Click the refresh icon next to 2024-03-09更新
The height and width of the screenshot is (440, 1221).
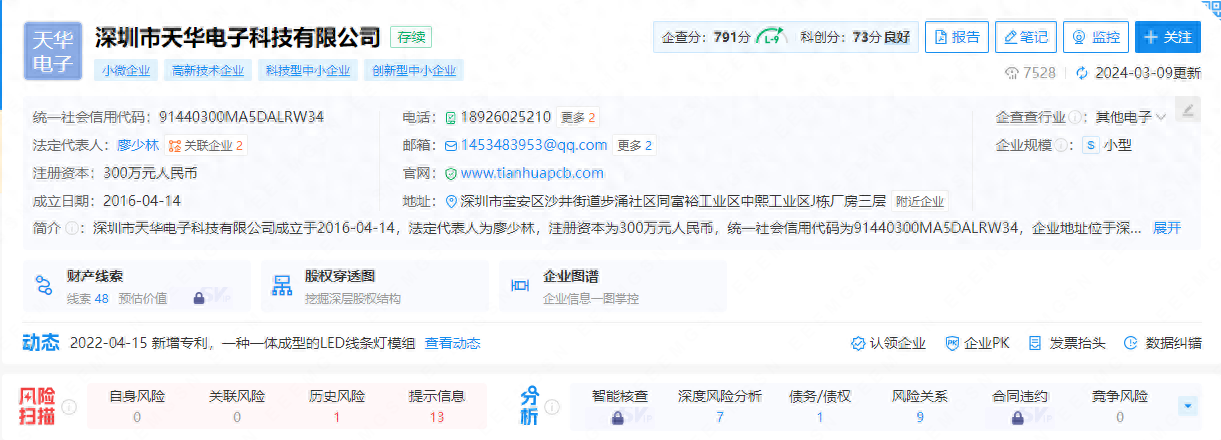coord(1081,73)
